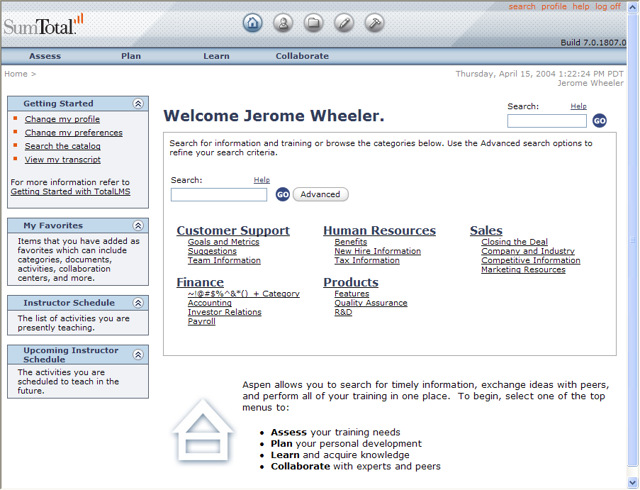The image size is (640, 490).
Task: Open Benefits link
Action: [351, 242]
